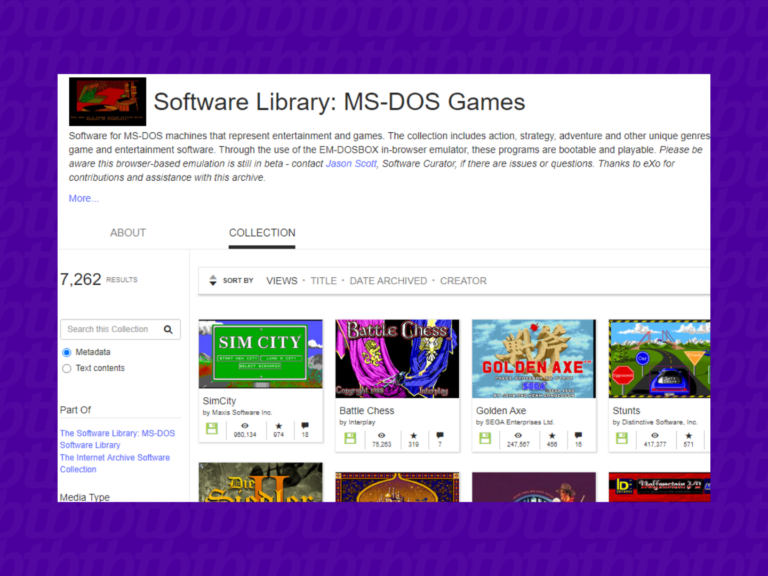Open The Internet Archive Software Collection link

click(x=115, y=463)
